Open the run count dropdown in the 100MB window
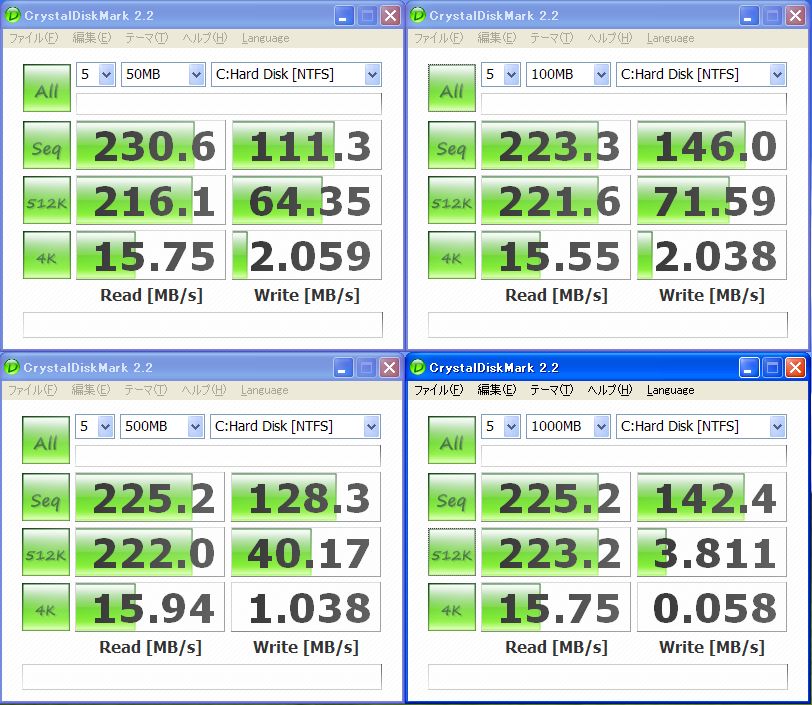The width and height of the screenshot is (812, 705). click(x=501, y=74)
